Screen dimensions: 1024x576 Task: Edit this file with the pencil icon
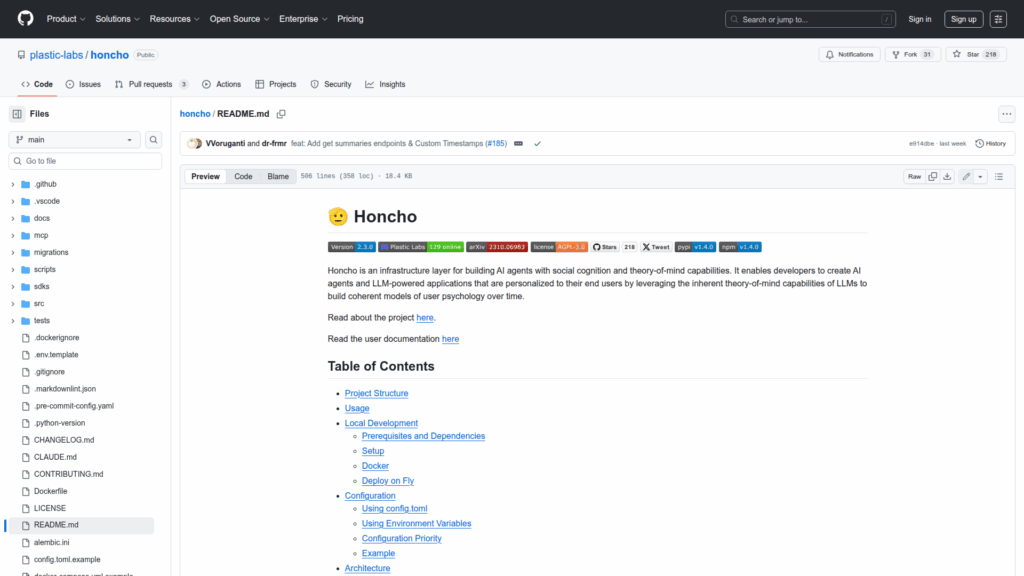(x=966, y=176)
